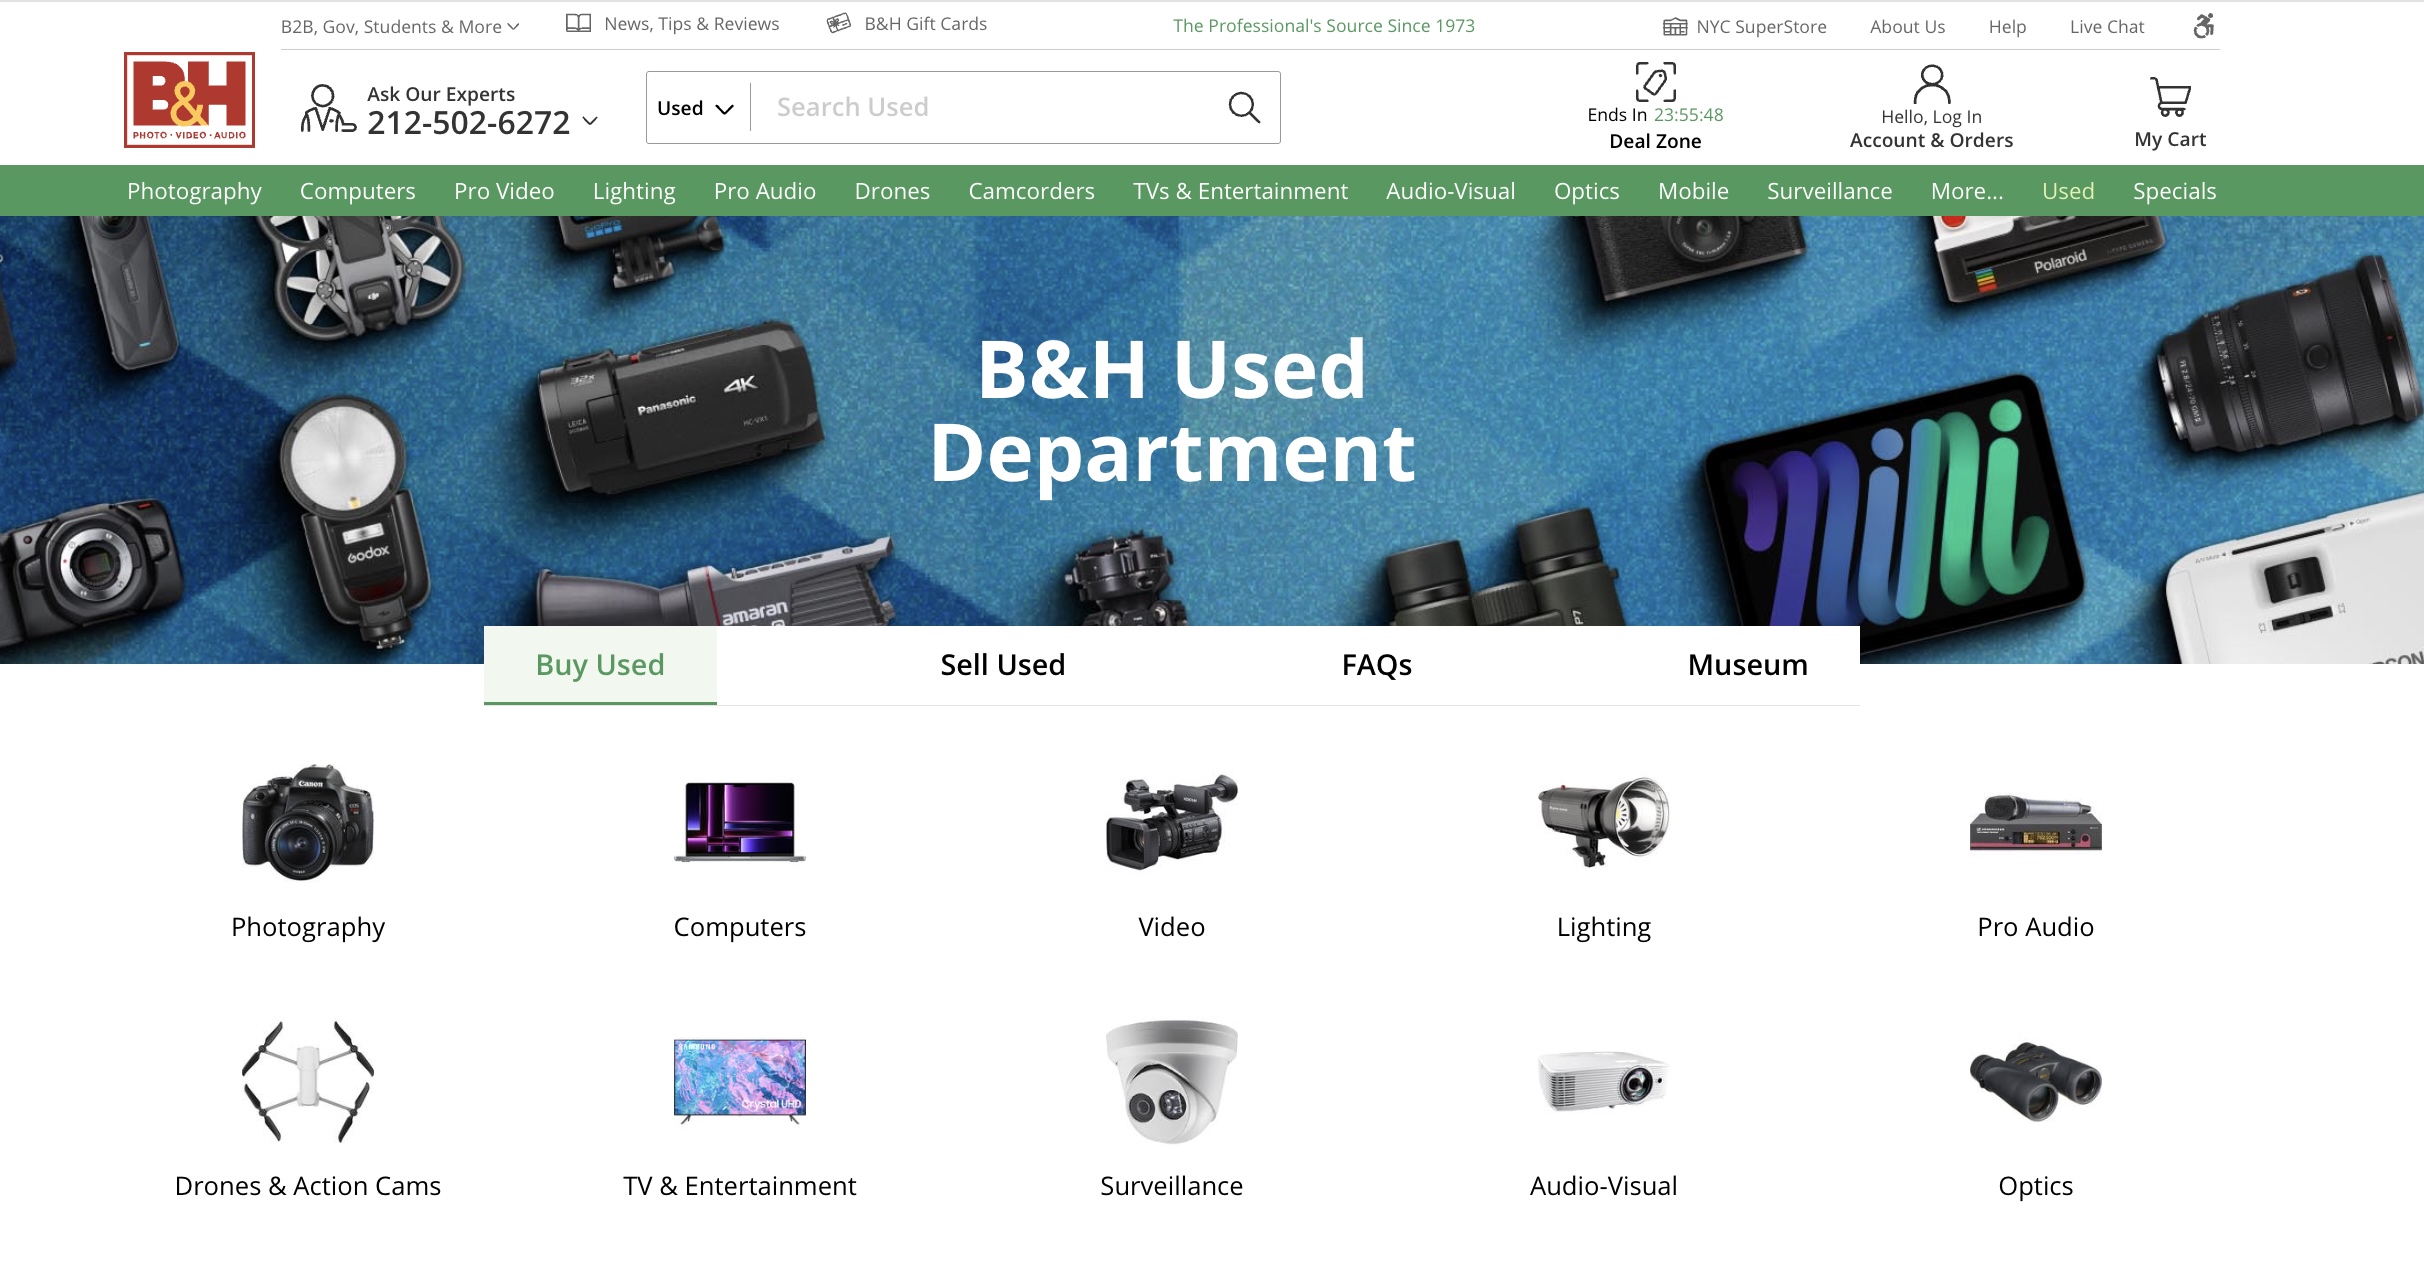Open Computers in the green navigation bar
The width and height of the screenshot is (2424, 1276).
pos(358,191)
